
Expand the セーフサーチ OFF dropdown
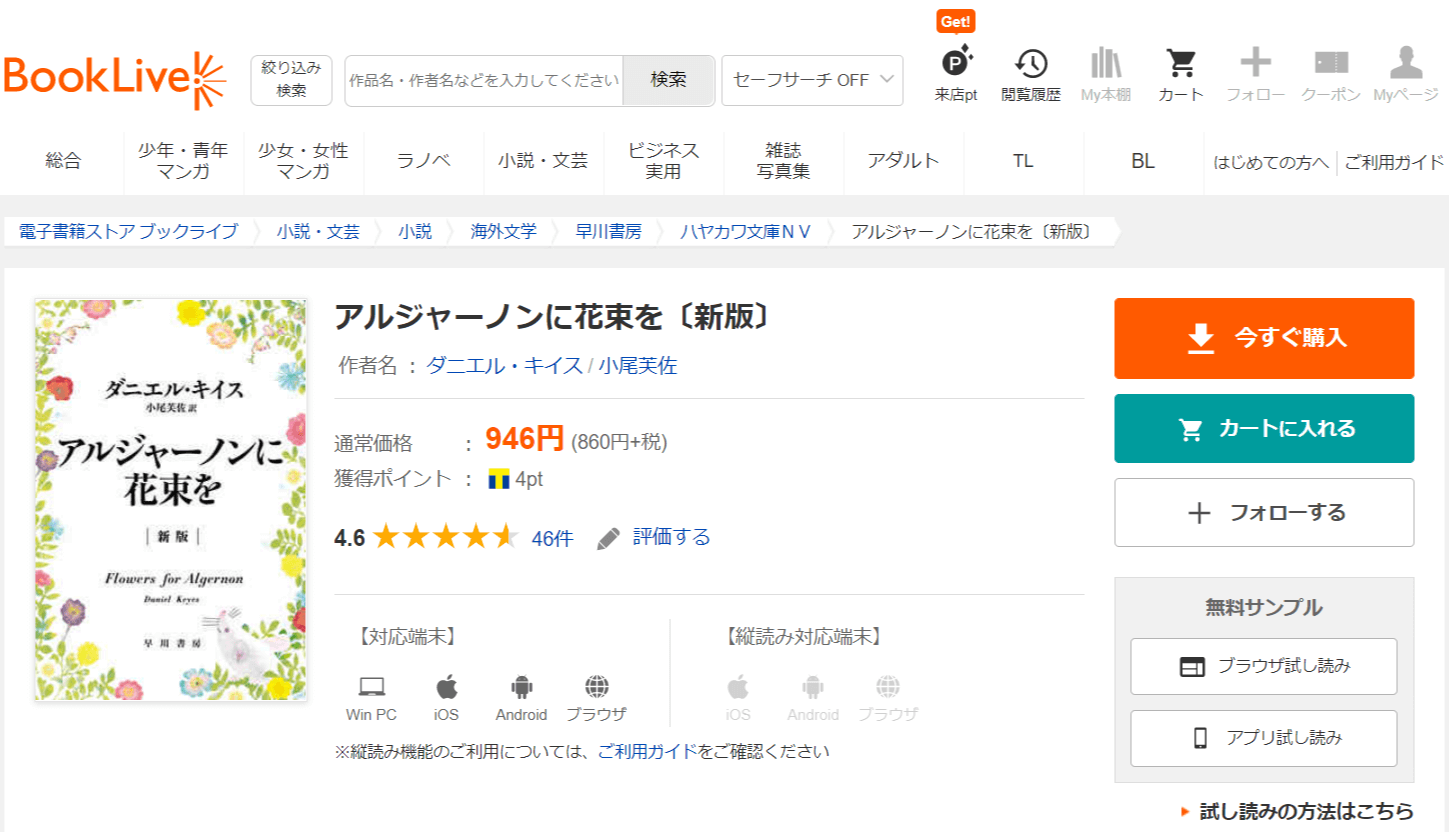tap(812, 80)
